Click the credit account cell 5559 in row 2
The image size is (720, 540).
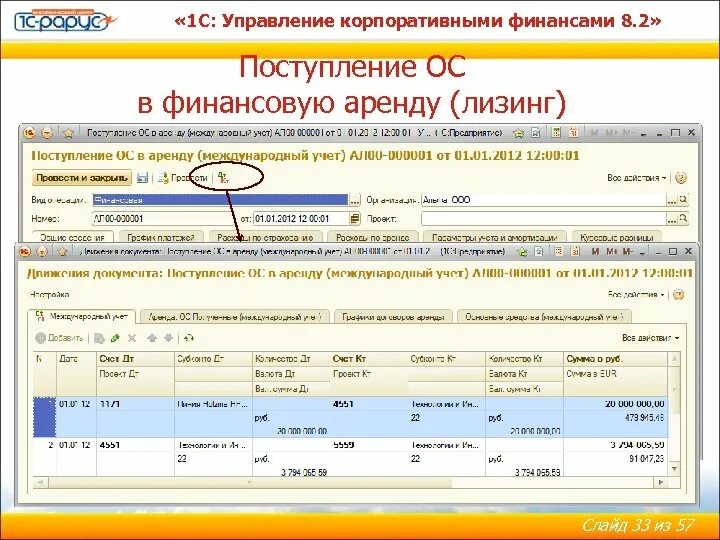(369, 445)
